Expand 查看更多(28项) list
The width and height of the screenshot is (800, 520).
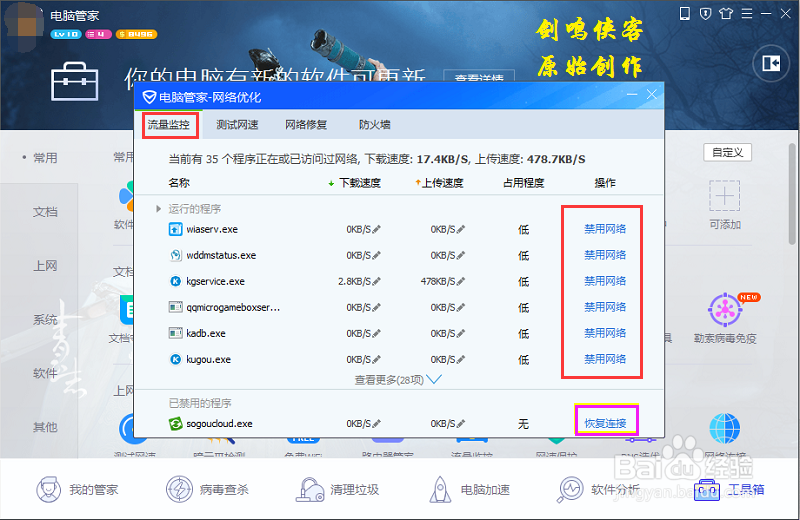click(398, 380)
